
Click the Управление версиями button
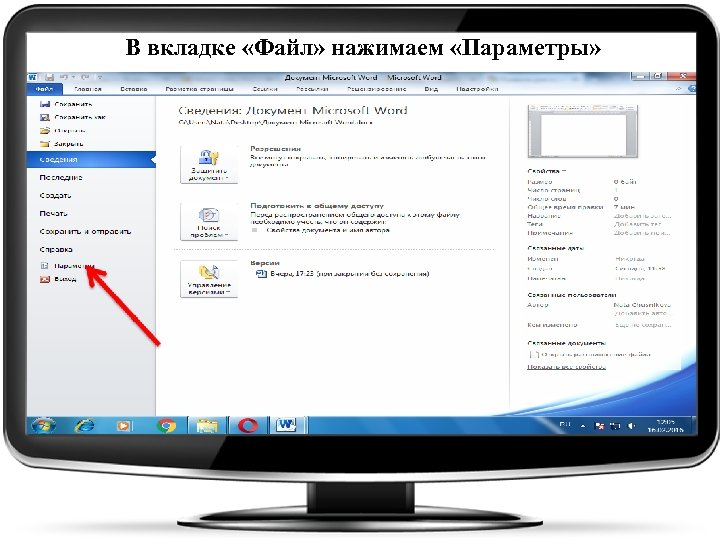click(x=209, y=279)
